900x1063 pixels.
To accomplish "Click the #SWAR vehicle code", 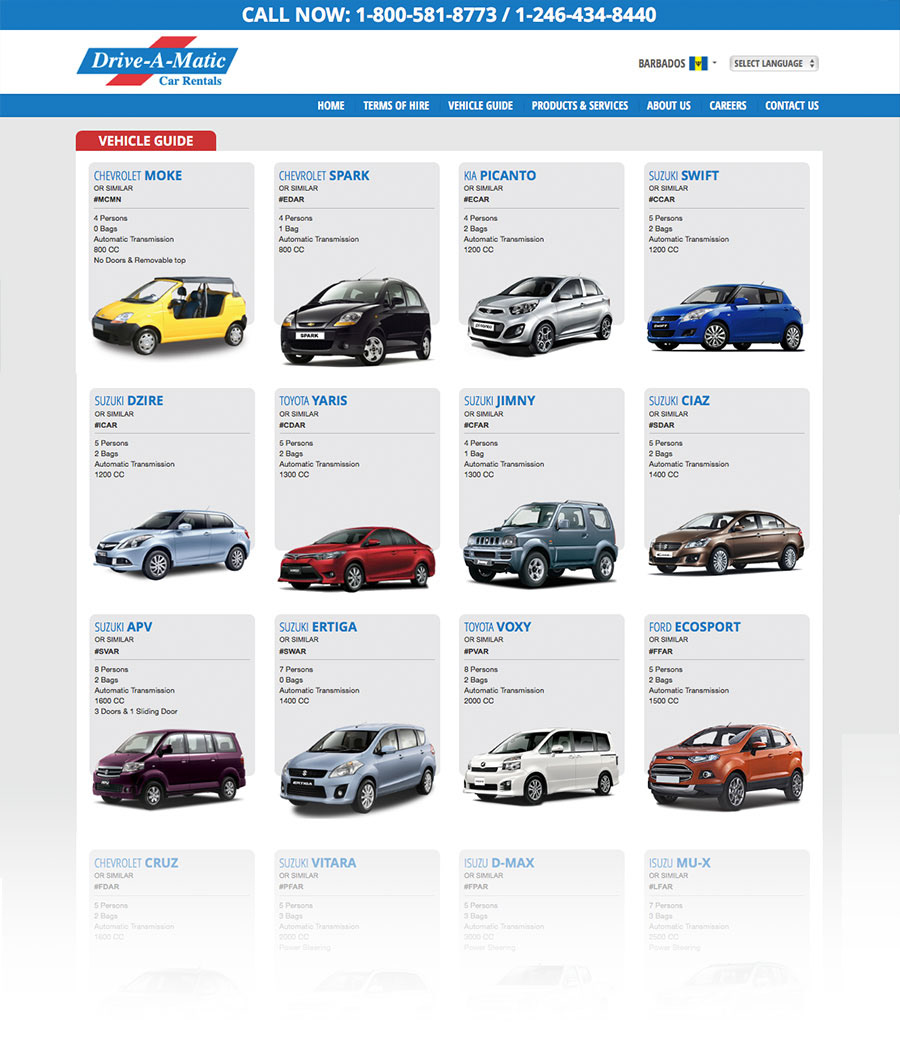I will coord(293,651).
